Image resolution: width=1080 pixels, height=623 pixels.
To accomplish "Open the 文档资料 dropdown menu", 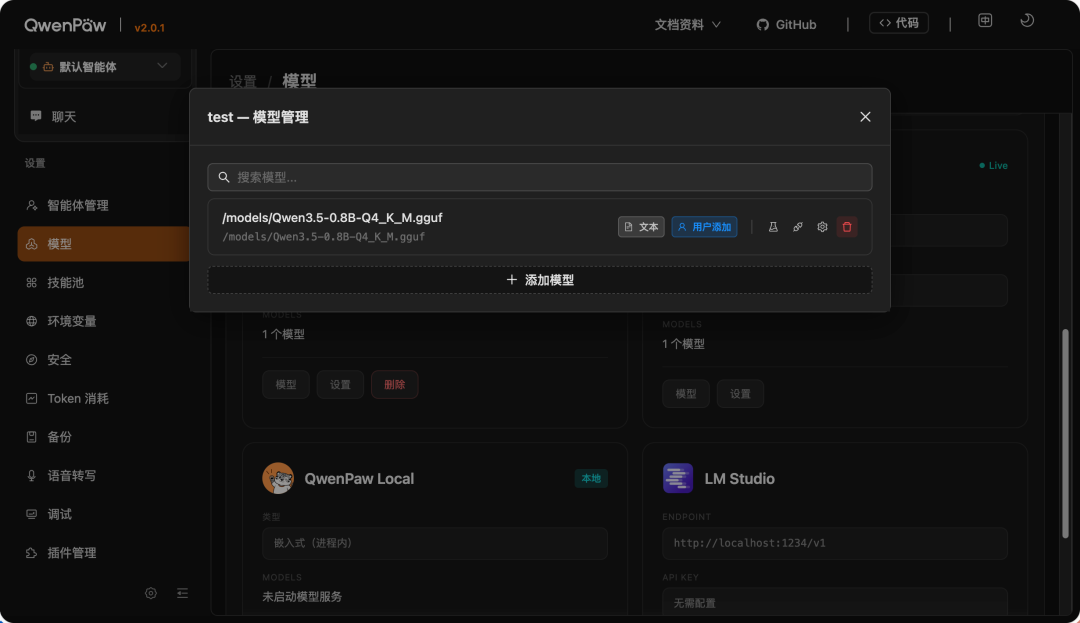I will point(687,25).
